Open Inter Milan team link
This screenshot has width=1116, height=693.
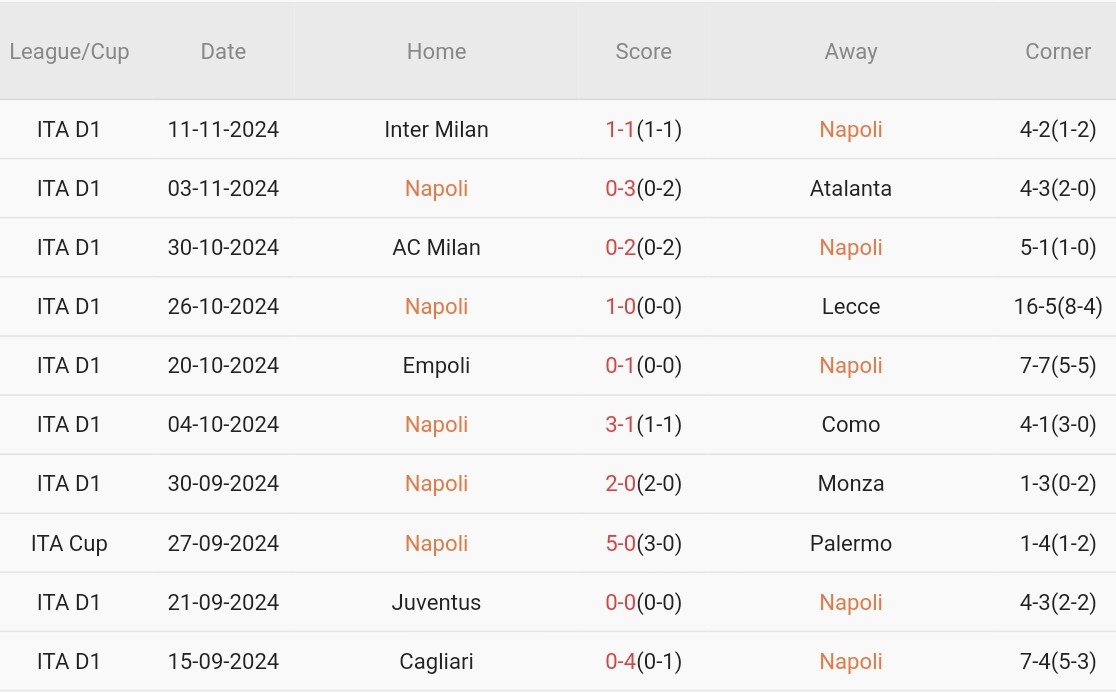(x=436, y=130)
